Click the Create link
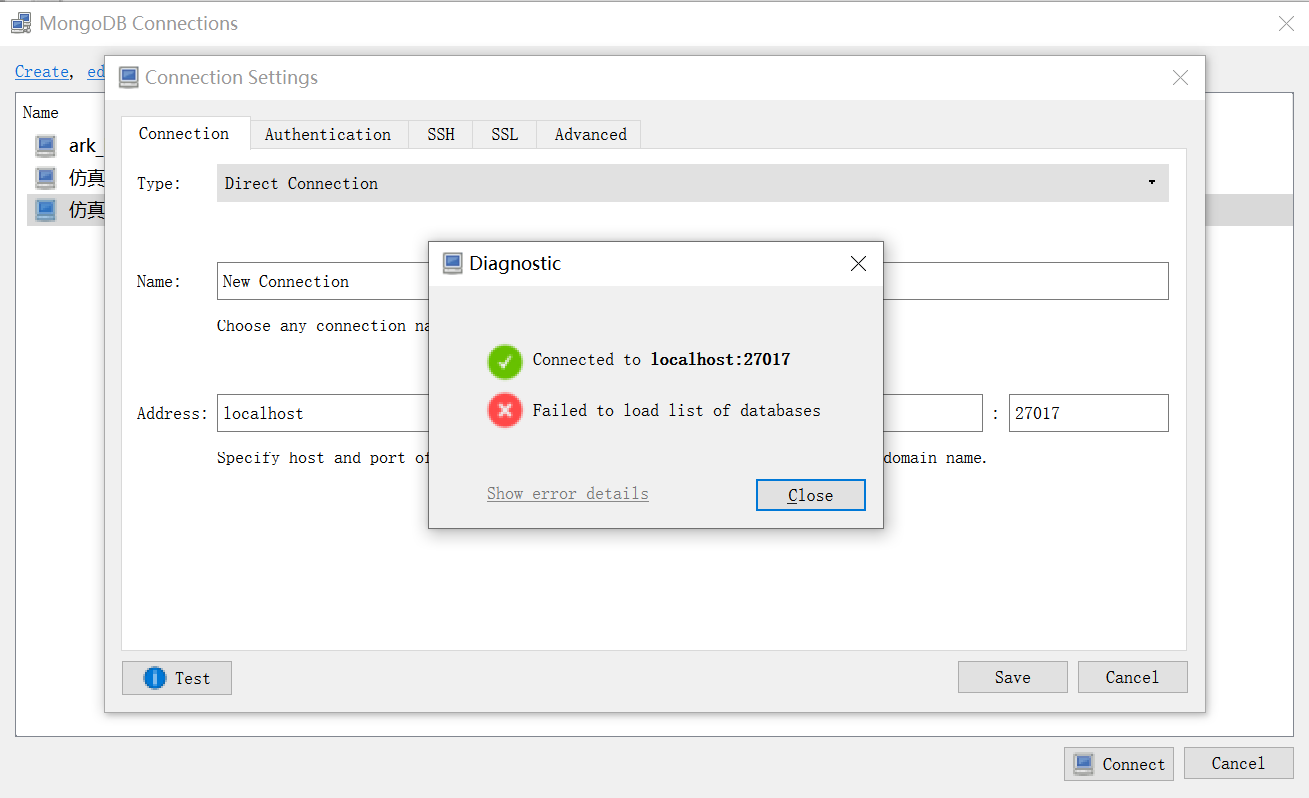The width and height of the screenshot is (1309, 798). click(x=42, y=71)
